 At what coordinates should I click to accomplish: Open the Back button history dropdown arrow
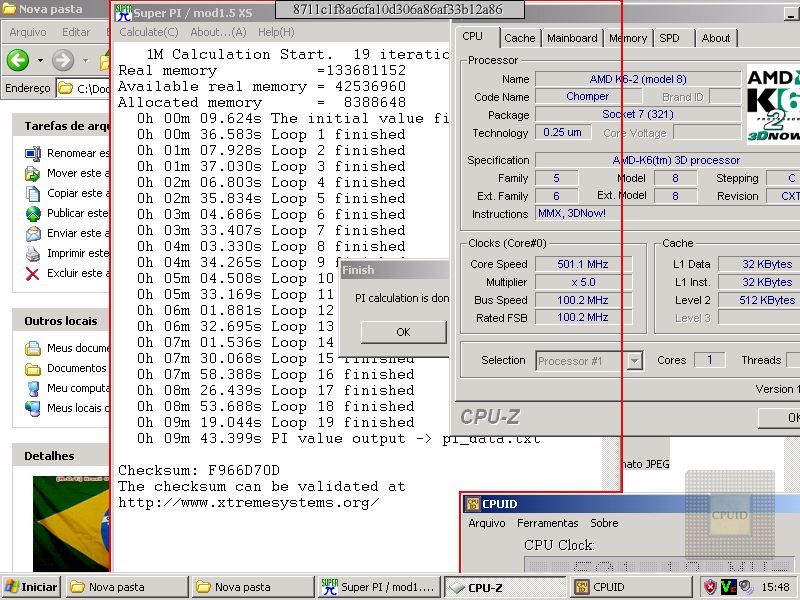click(x=40, y=61)
